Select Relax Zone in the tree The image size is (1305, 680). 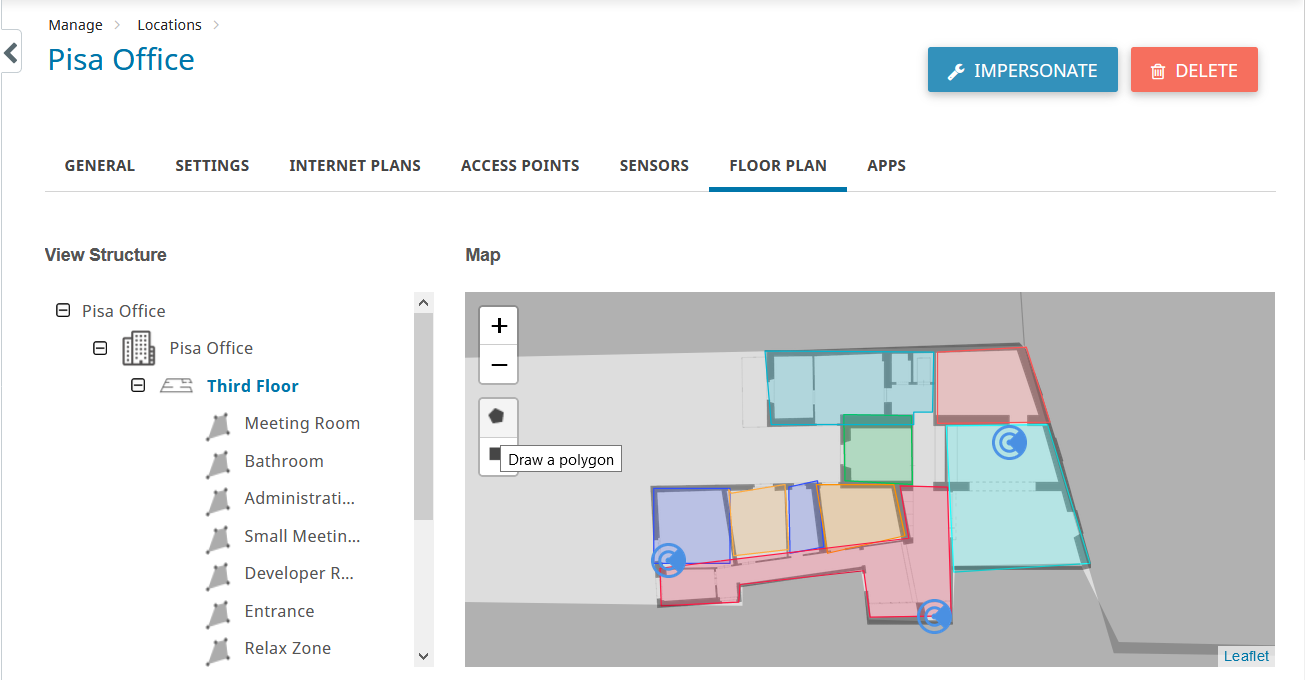click(x=287, y=648)
